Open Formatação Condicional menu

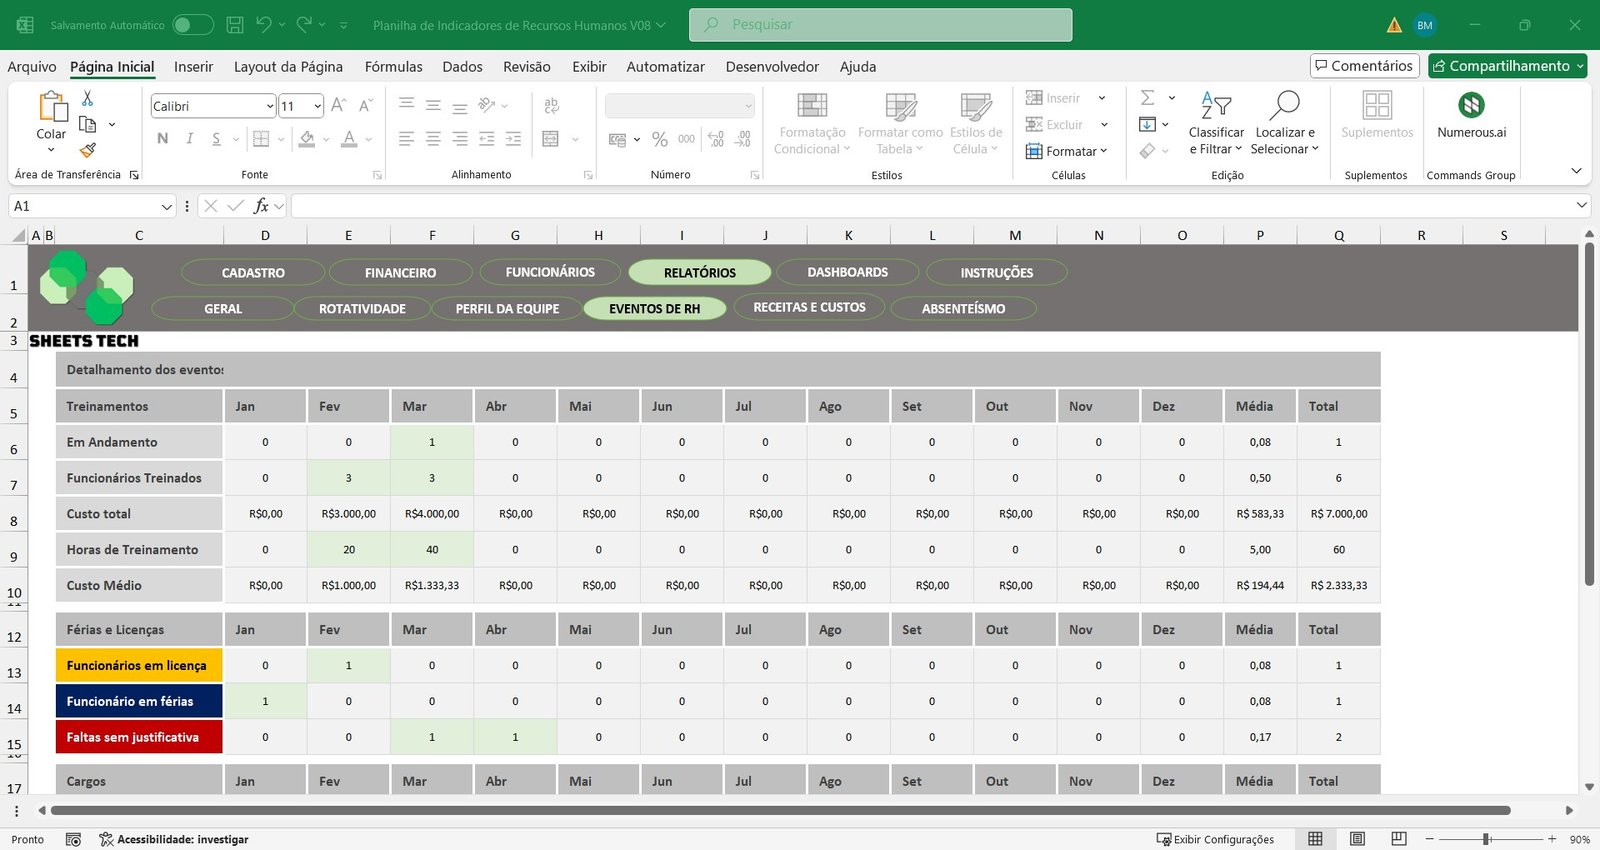click(x=812, y=123)
